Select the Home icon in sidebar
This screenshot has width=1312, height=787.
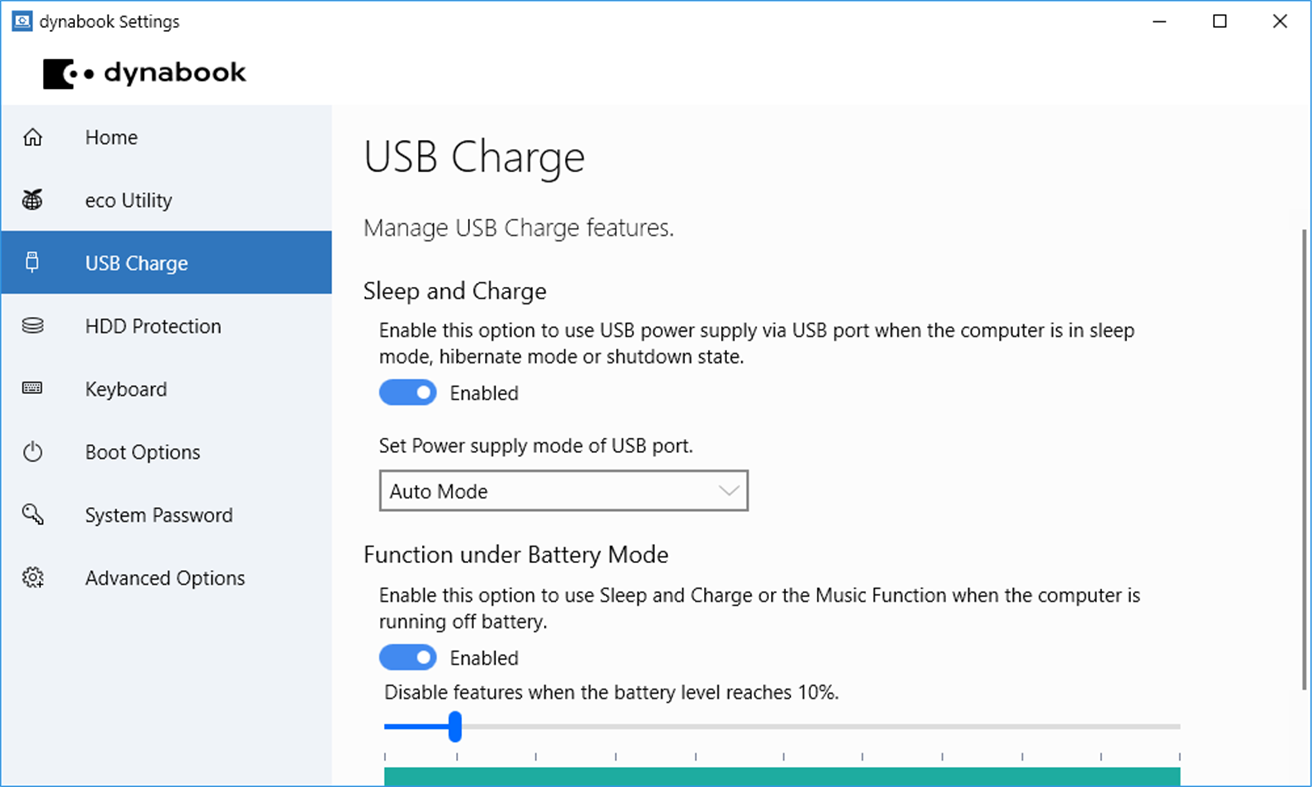33,137
